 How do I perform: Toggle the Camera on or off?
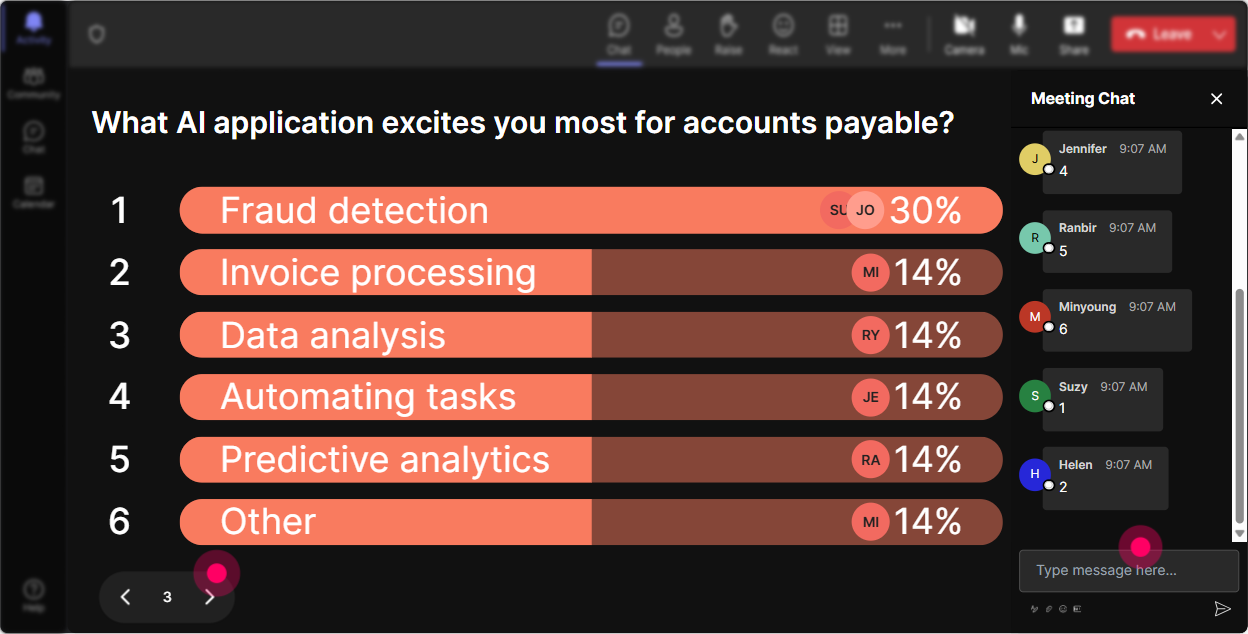pos(964,34)
